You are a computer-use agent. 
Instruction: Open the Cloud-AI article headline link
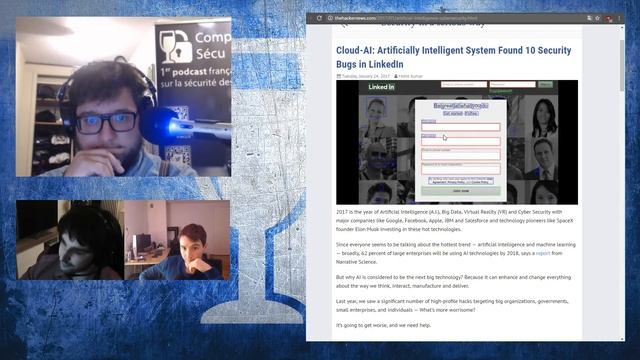point(453,57)
